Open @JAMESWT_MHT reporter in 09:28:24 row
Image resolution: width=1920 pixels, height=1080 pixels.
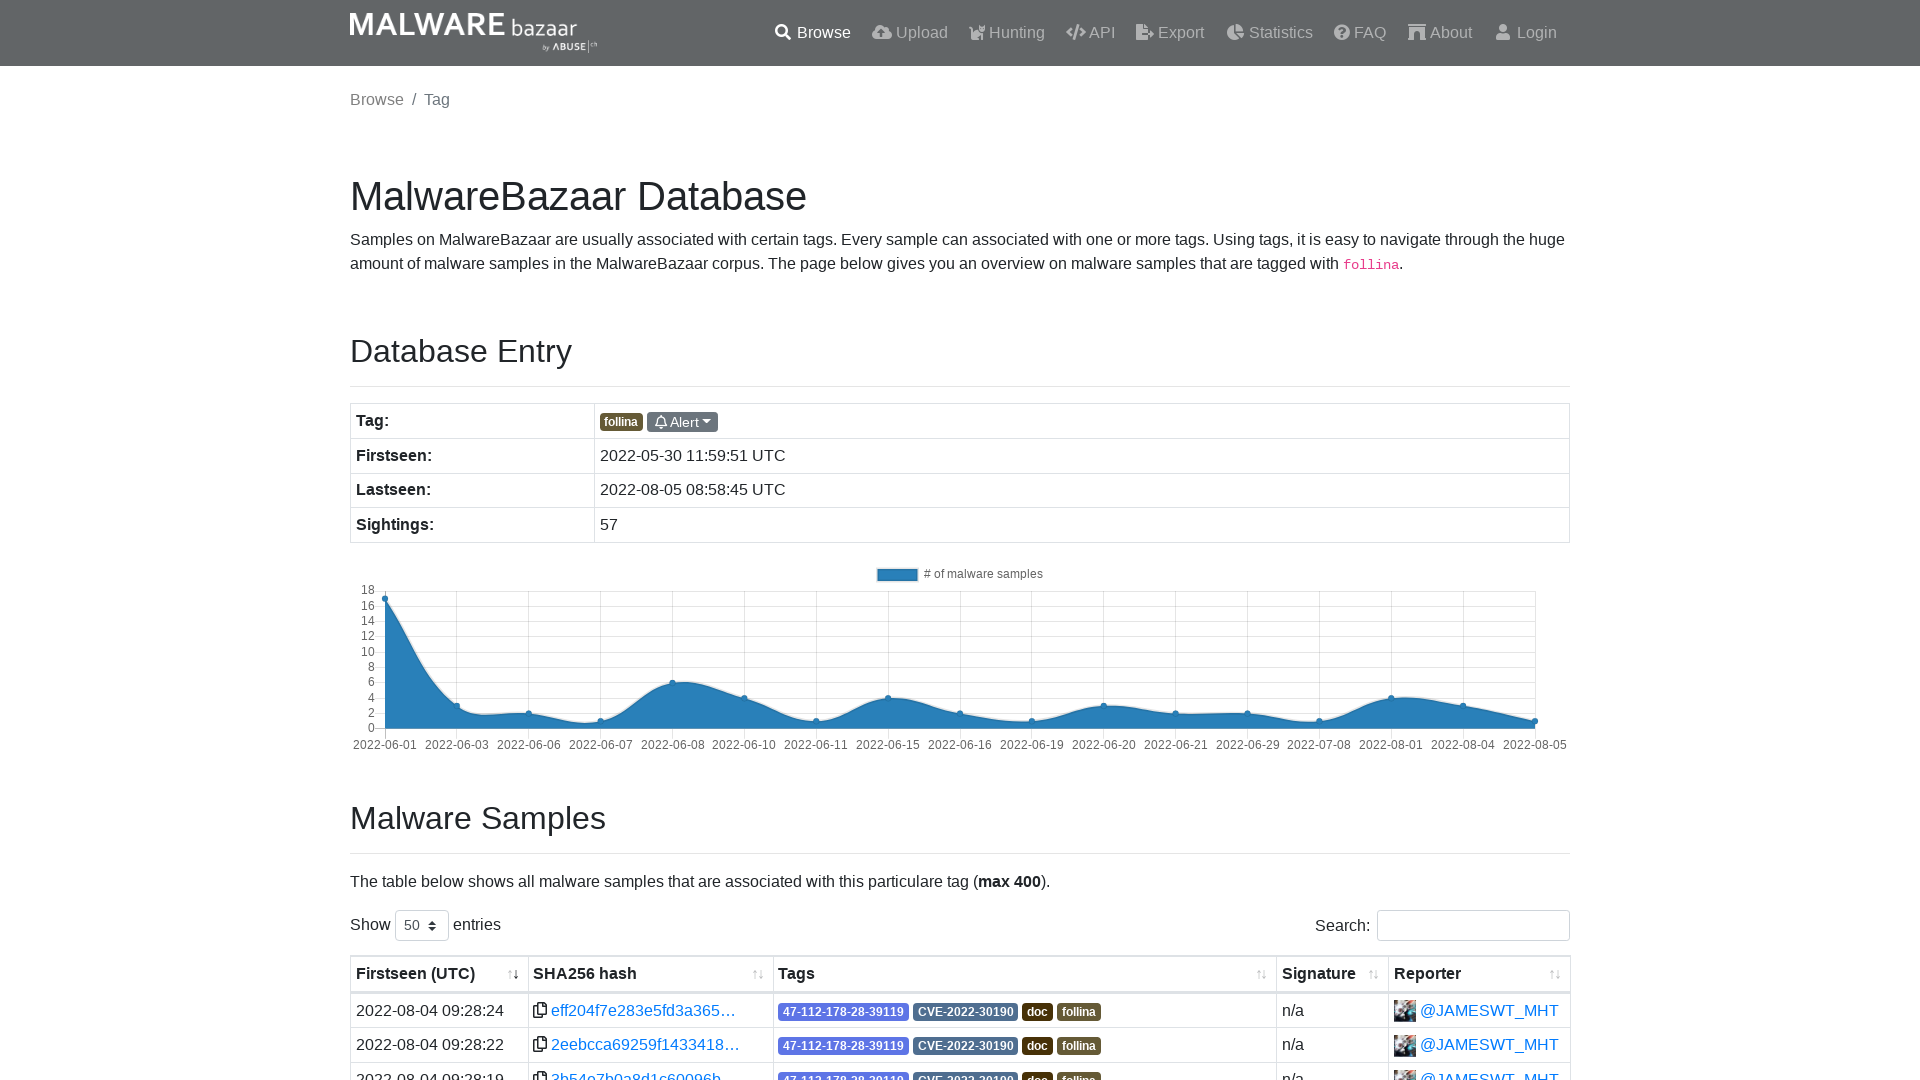click(x=1489, y=1011)
